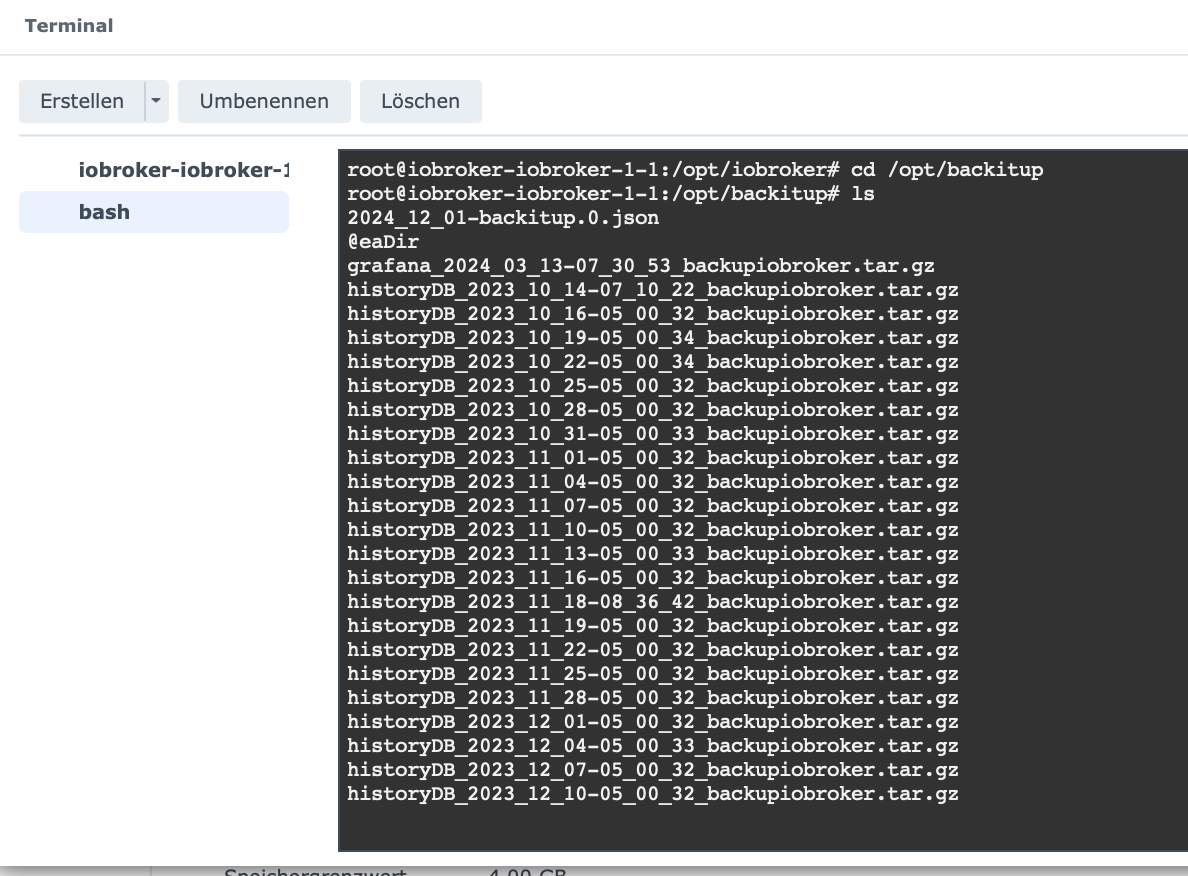The width and height of the screenshot is (1188, 876).
Task: Click the Erstellen button
Action: (82, 102)
